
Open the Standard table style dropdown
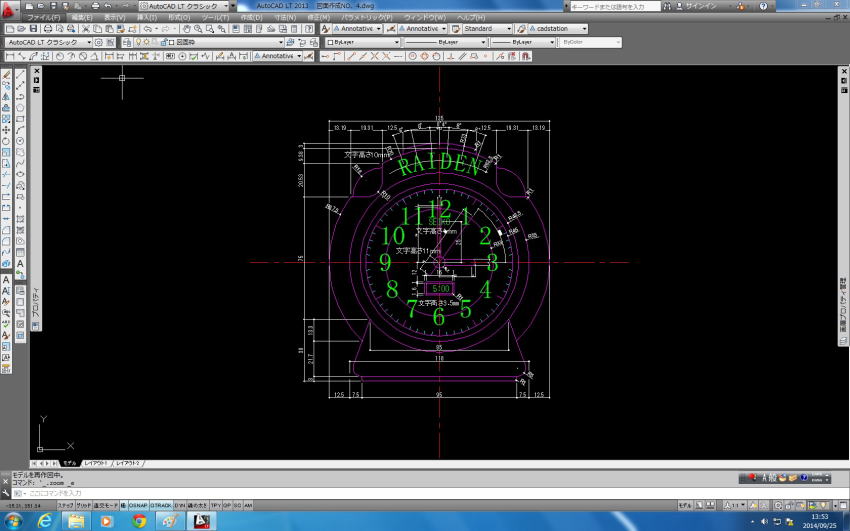click(x=487, y=29)
